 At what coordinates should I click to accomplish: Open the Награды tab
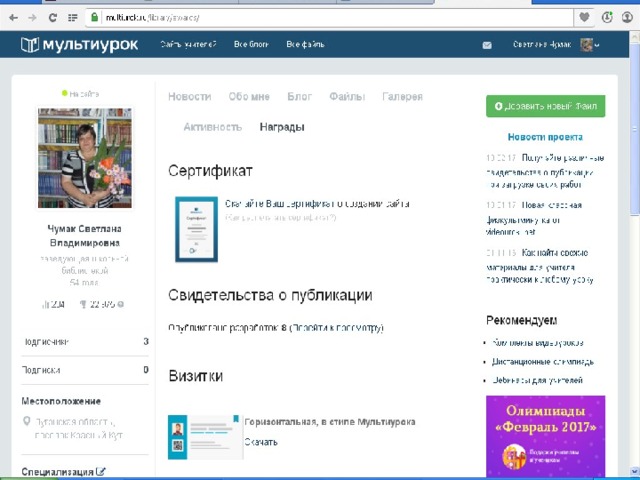tap(282, 127)
